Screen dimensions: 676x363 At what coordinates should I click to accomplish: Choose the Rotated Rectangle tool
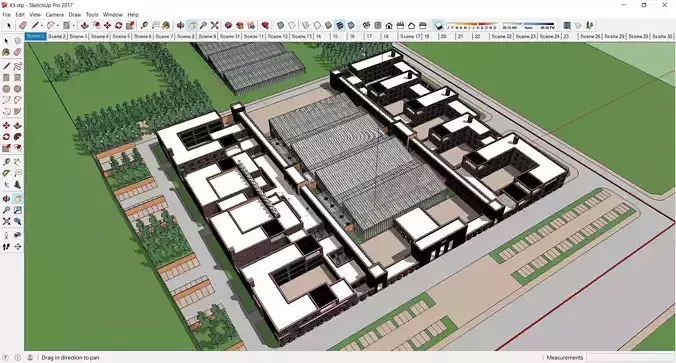coord(18,78)
